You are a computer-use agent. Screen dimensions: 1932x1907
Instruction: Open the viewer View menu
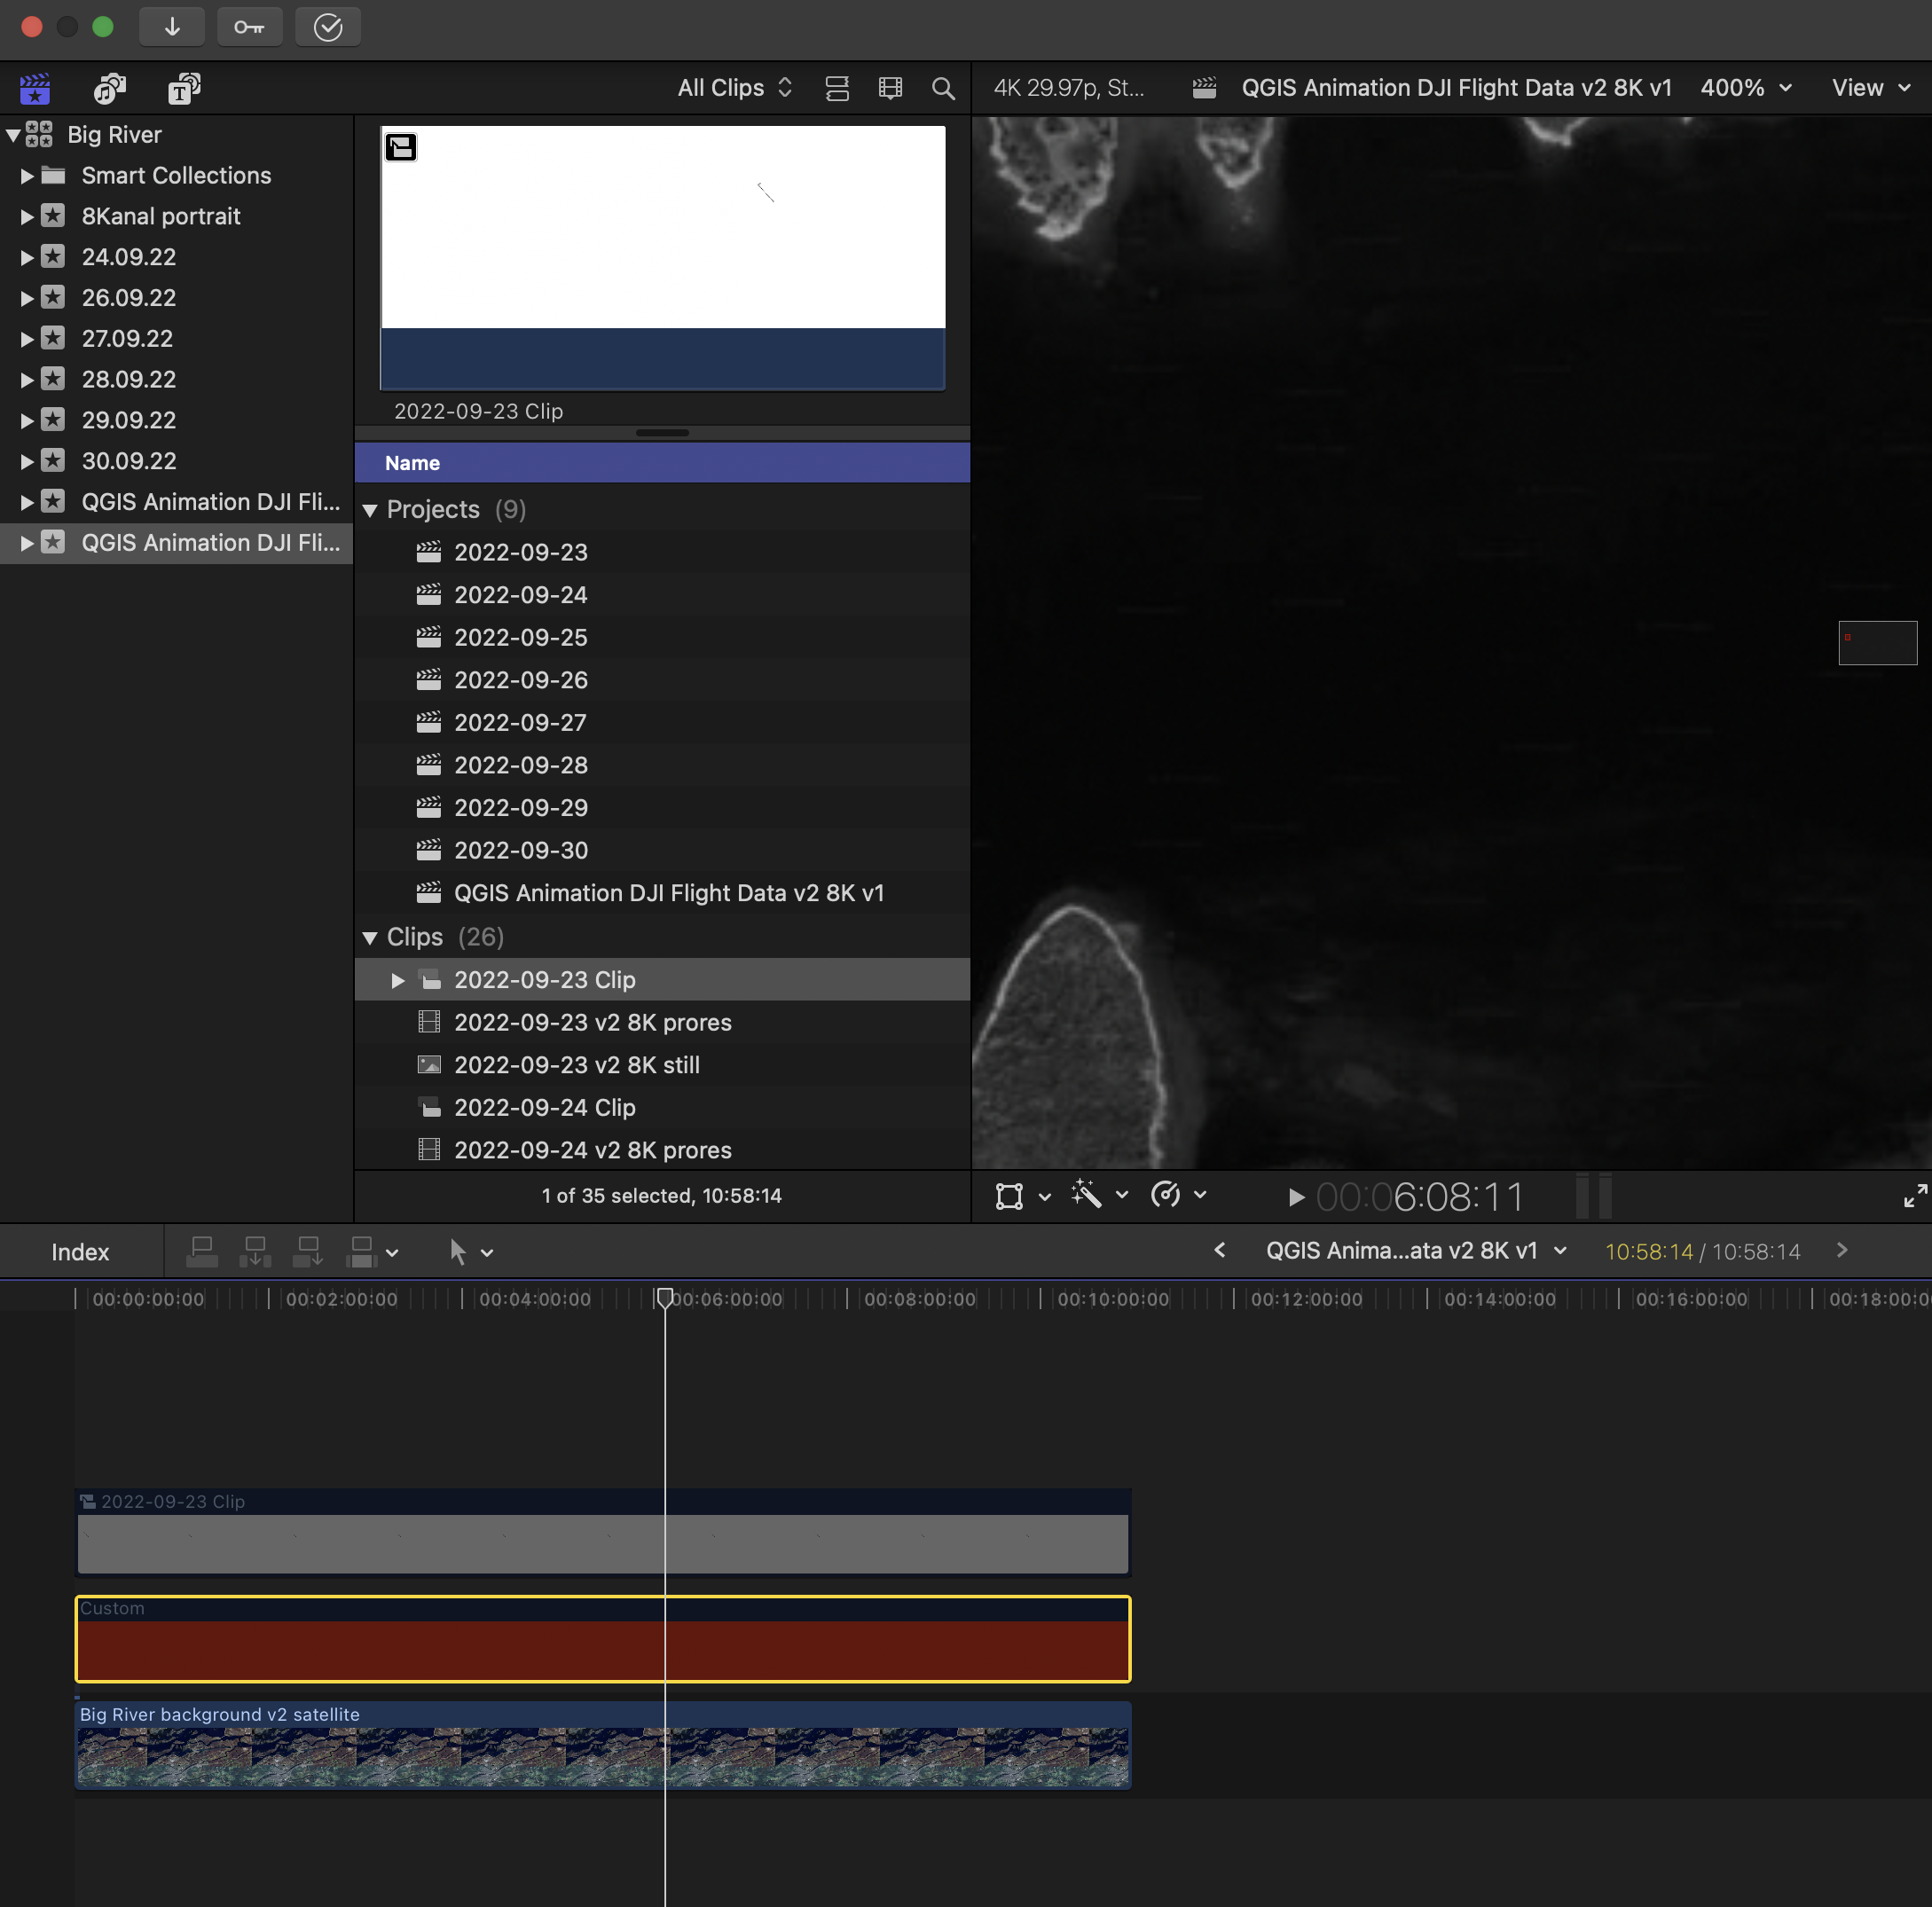tap(1870, 88)
